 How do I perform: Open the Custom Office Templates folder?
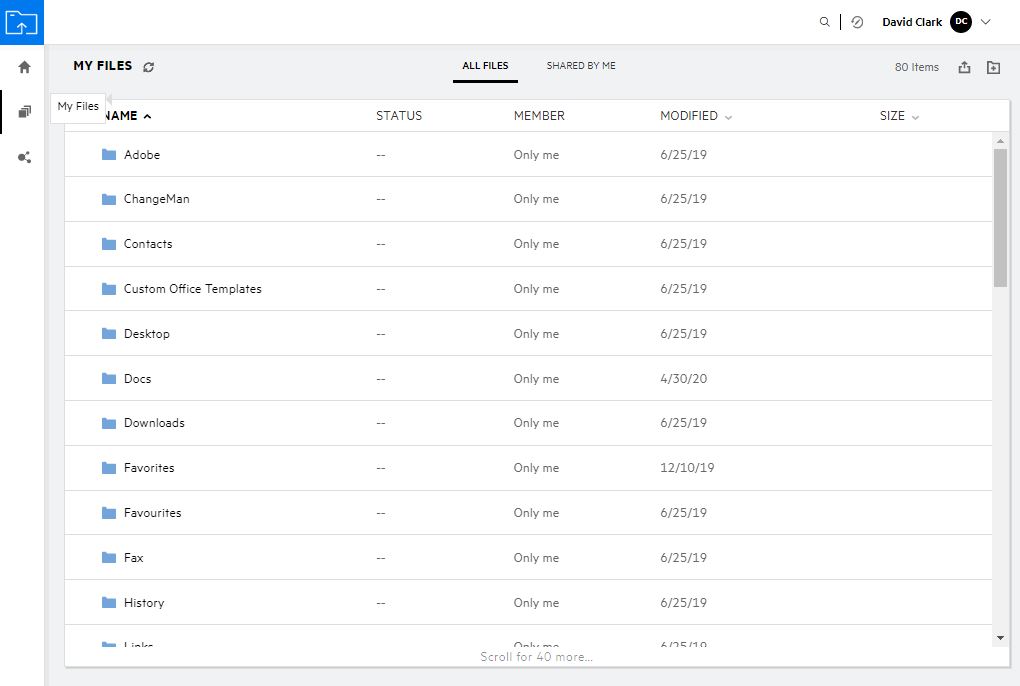pos(192,289)
